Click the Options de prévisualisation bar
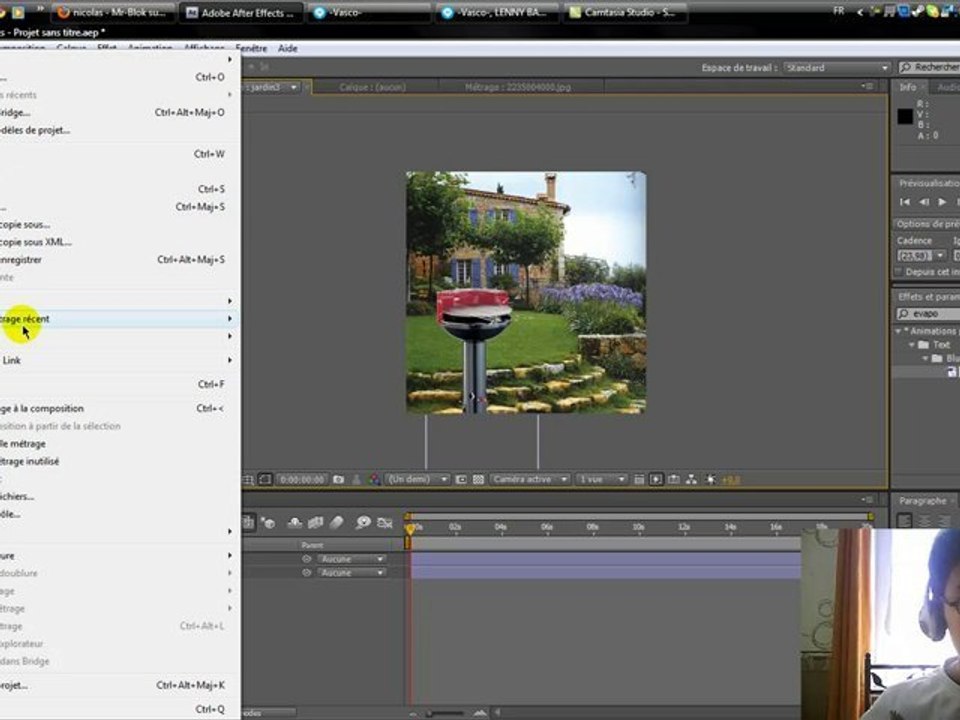Image resolution: width=960 pixels, height=720 pixels. coord(926,225)
